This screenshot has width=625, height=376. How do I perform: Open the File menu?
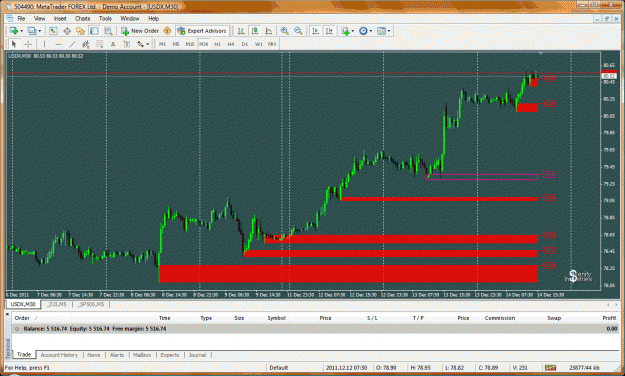(x=21, y=19)
